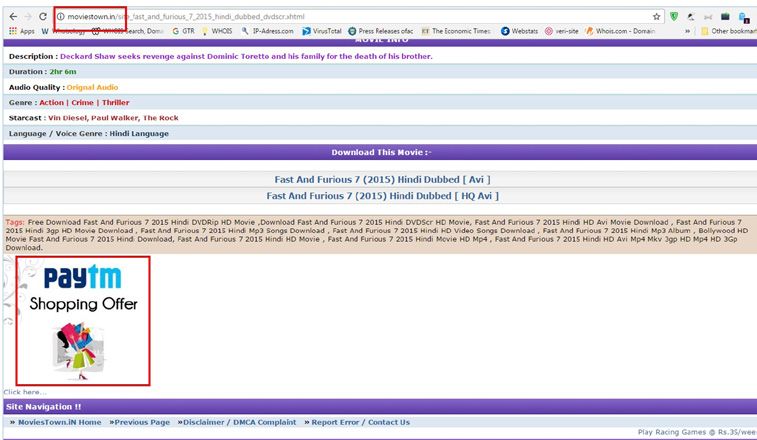Click the Deckard Shaw description text
The image size is (757, 440).
[246, 56]
